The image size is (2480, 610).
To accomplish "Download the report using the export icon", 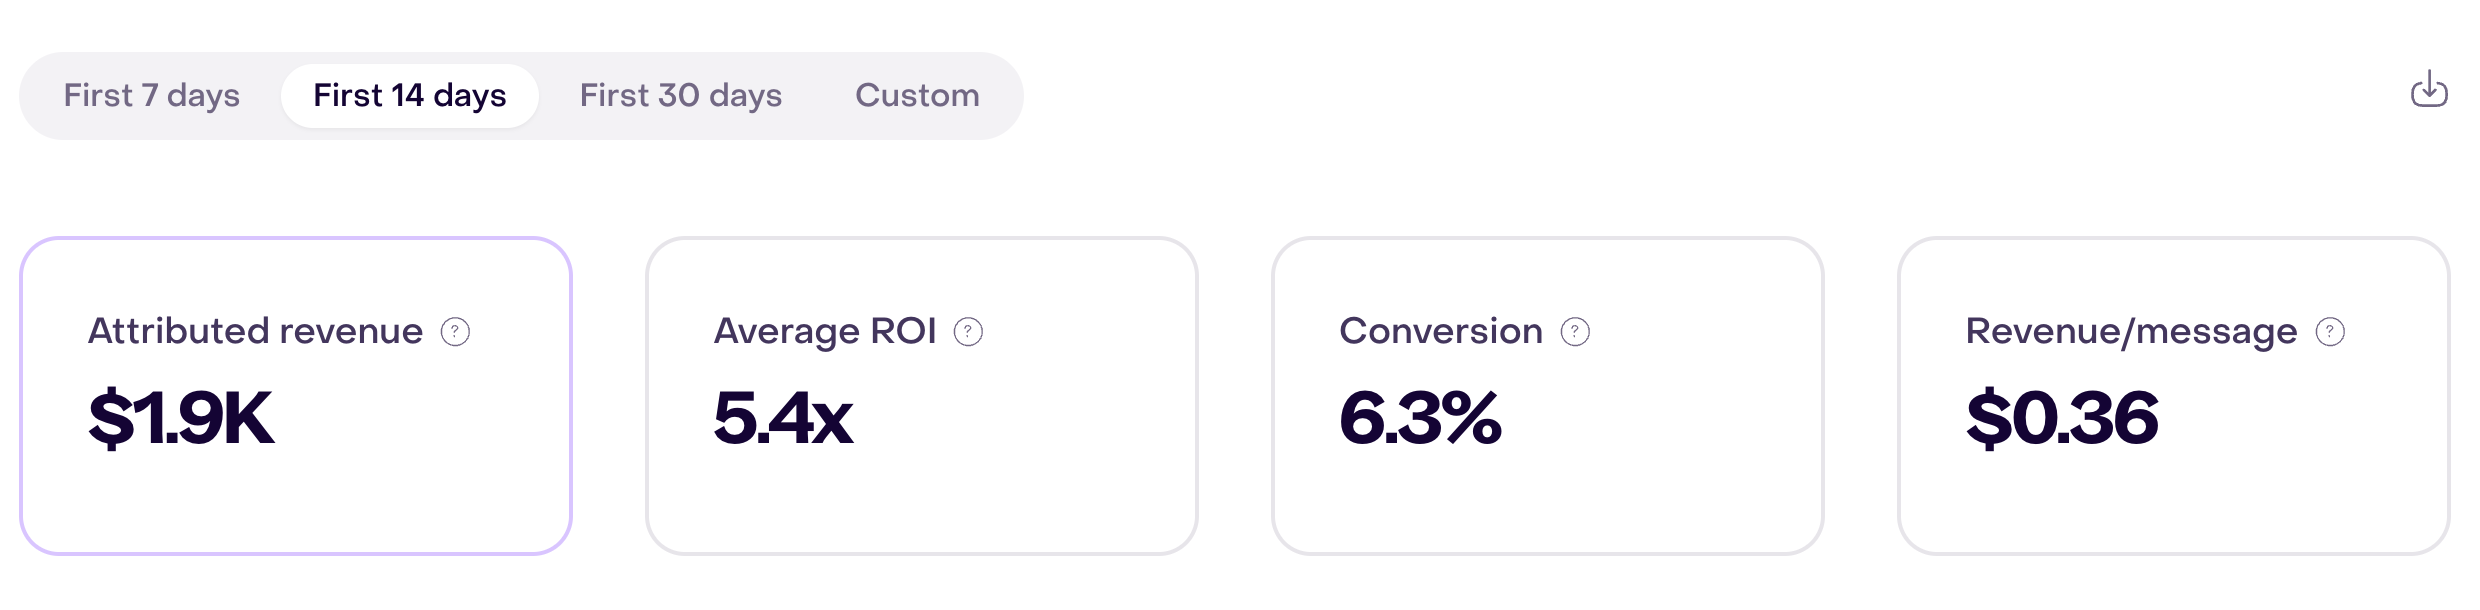I will point(2428,89).
